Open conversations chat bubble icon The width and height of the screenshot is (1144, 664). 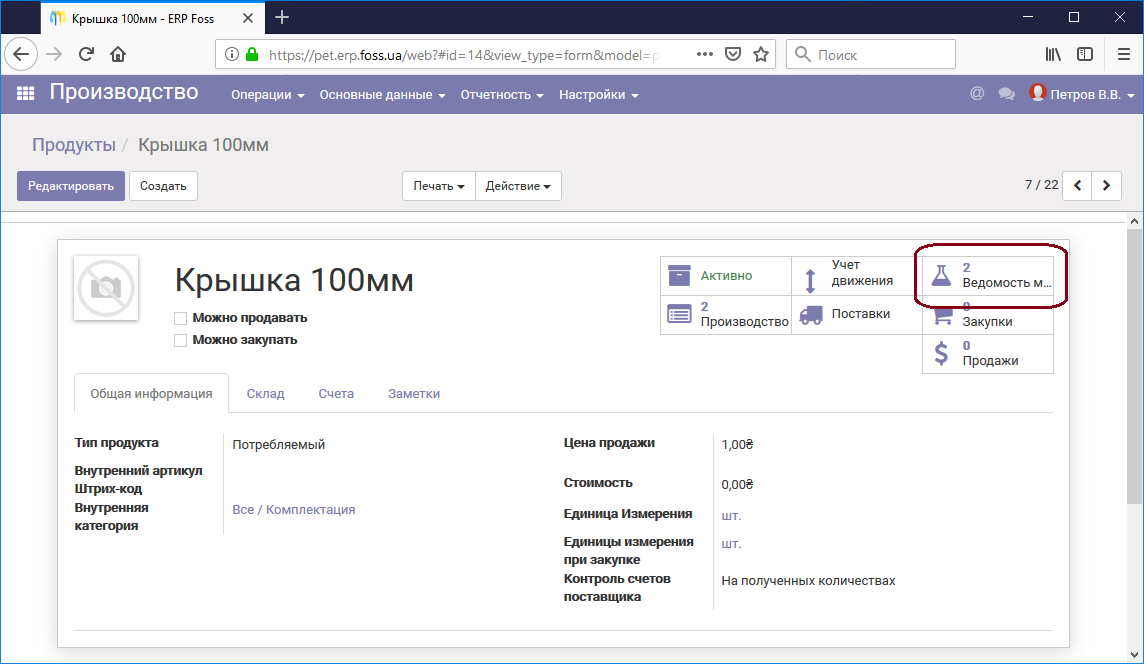coord(1007,94)
